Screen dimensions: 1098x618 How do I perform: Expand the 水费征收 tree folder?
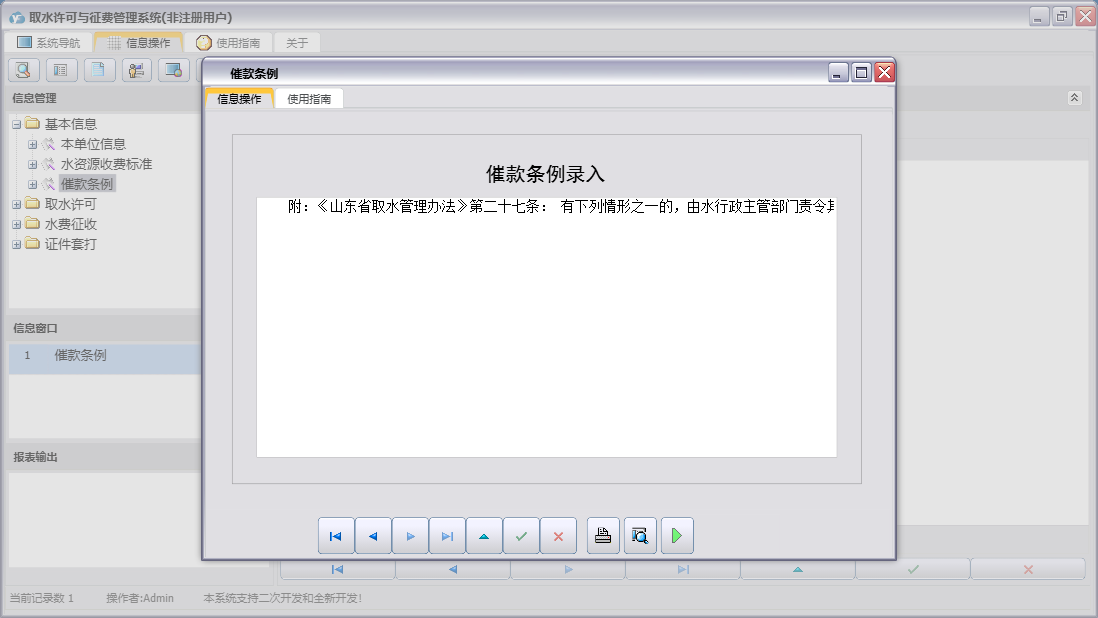pyautogui.click(x=17, y=224)
